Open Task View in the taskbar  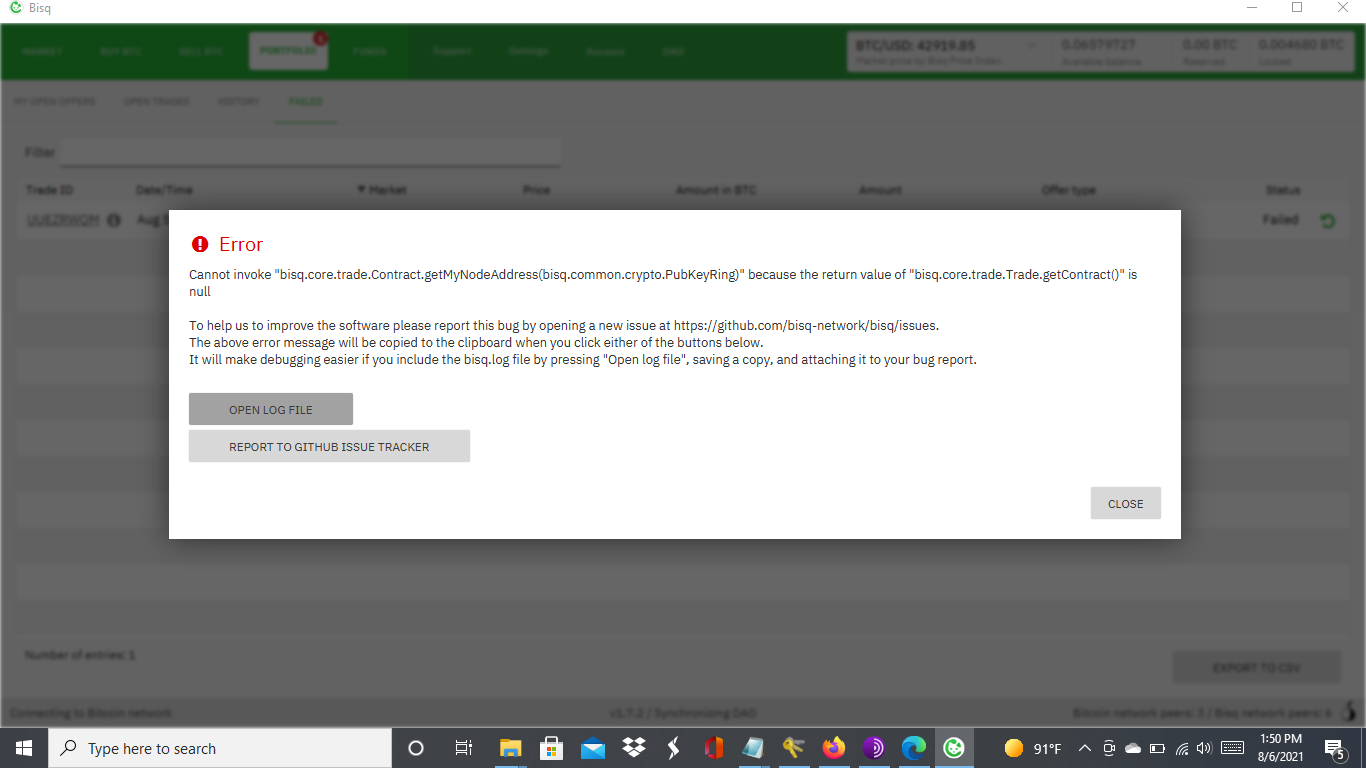click(x=463, y=748)
